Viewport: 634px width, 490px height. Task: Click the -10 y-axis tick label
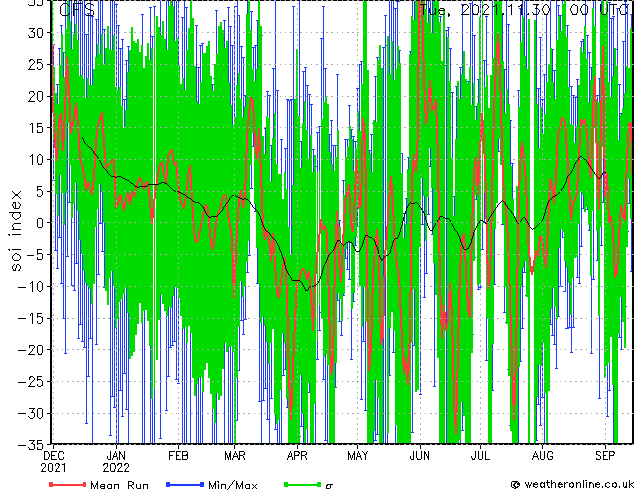tap(31, 287)
